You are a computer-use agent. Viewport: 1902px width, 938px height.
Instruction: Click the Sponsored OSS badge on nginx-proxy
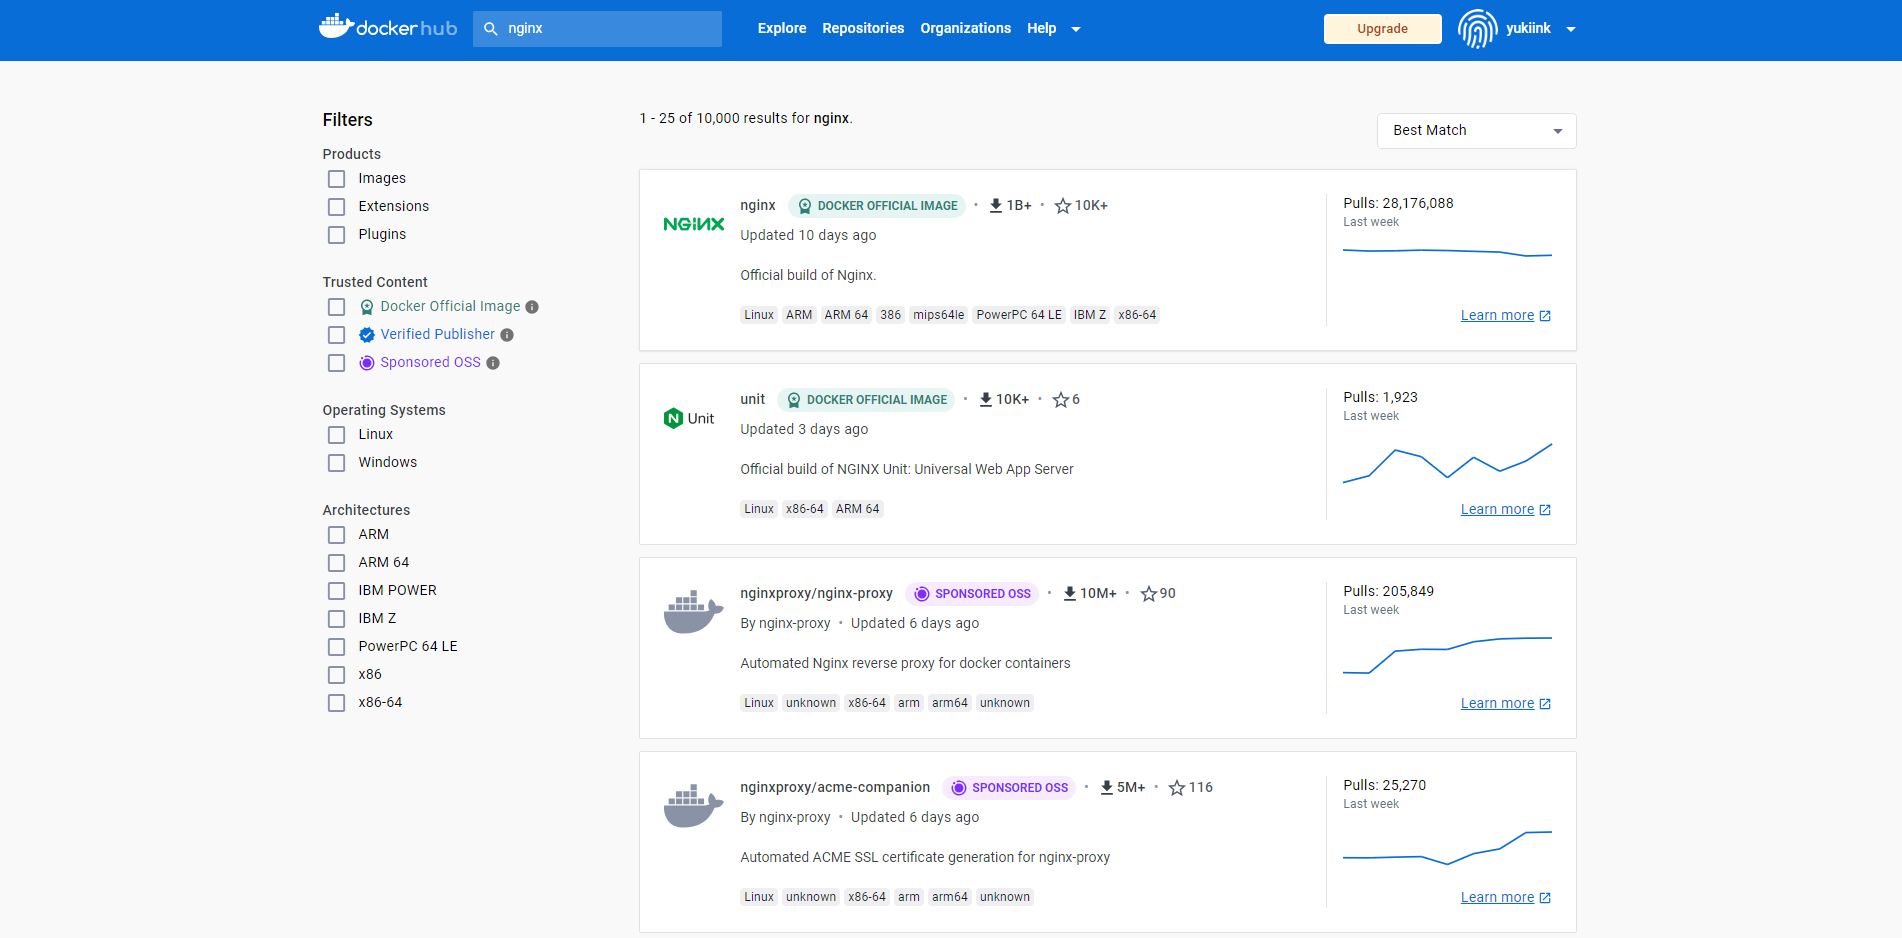point(972,593)
